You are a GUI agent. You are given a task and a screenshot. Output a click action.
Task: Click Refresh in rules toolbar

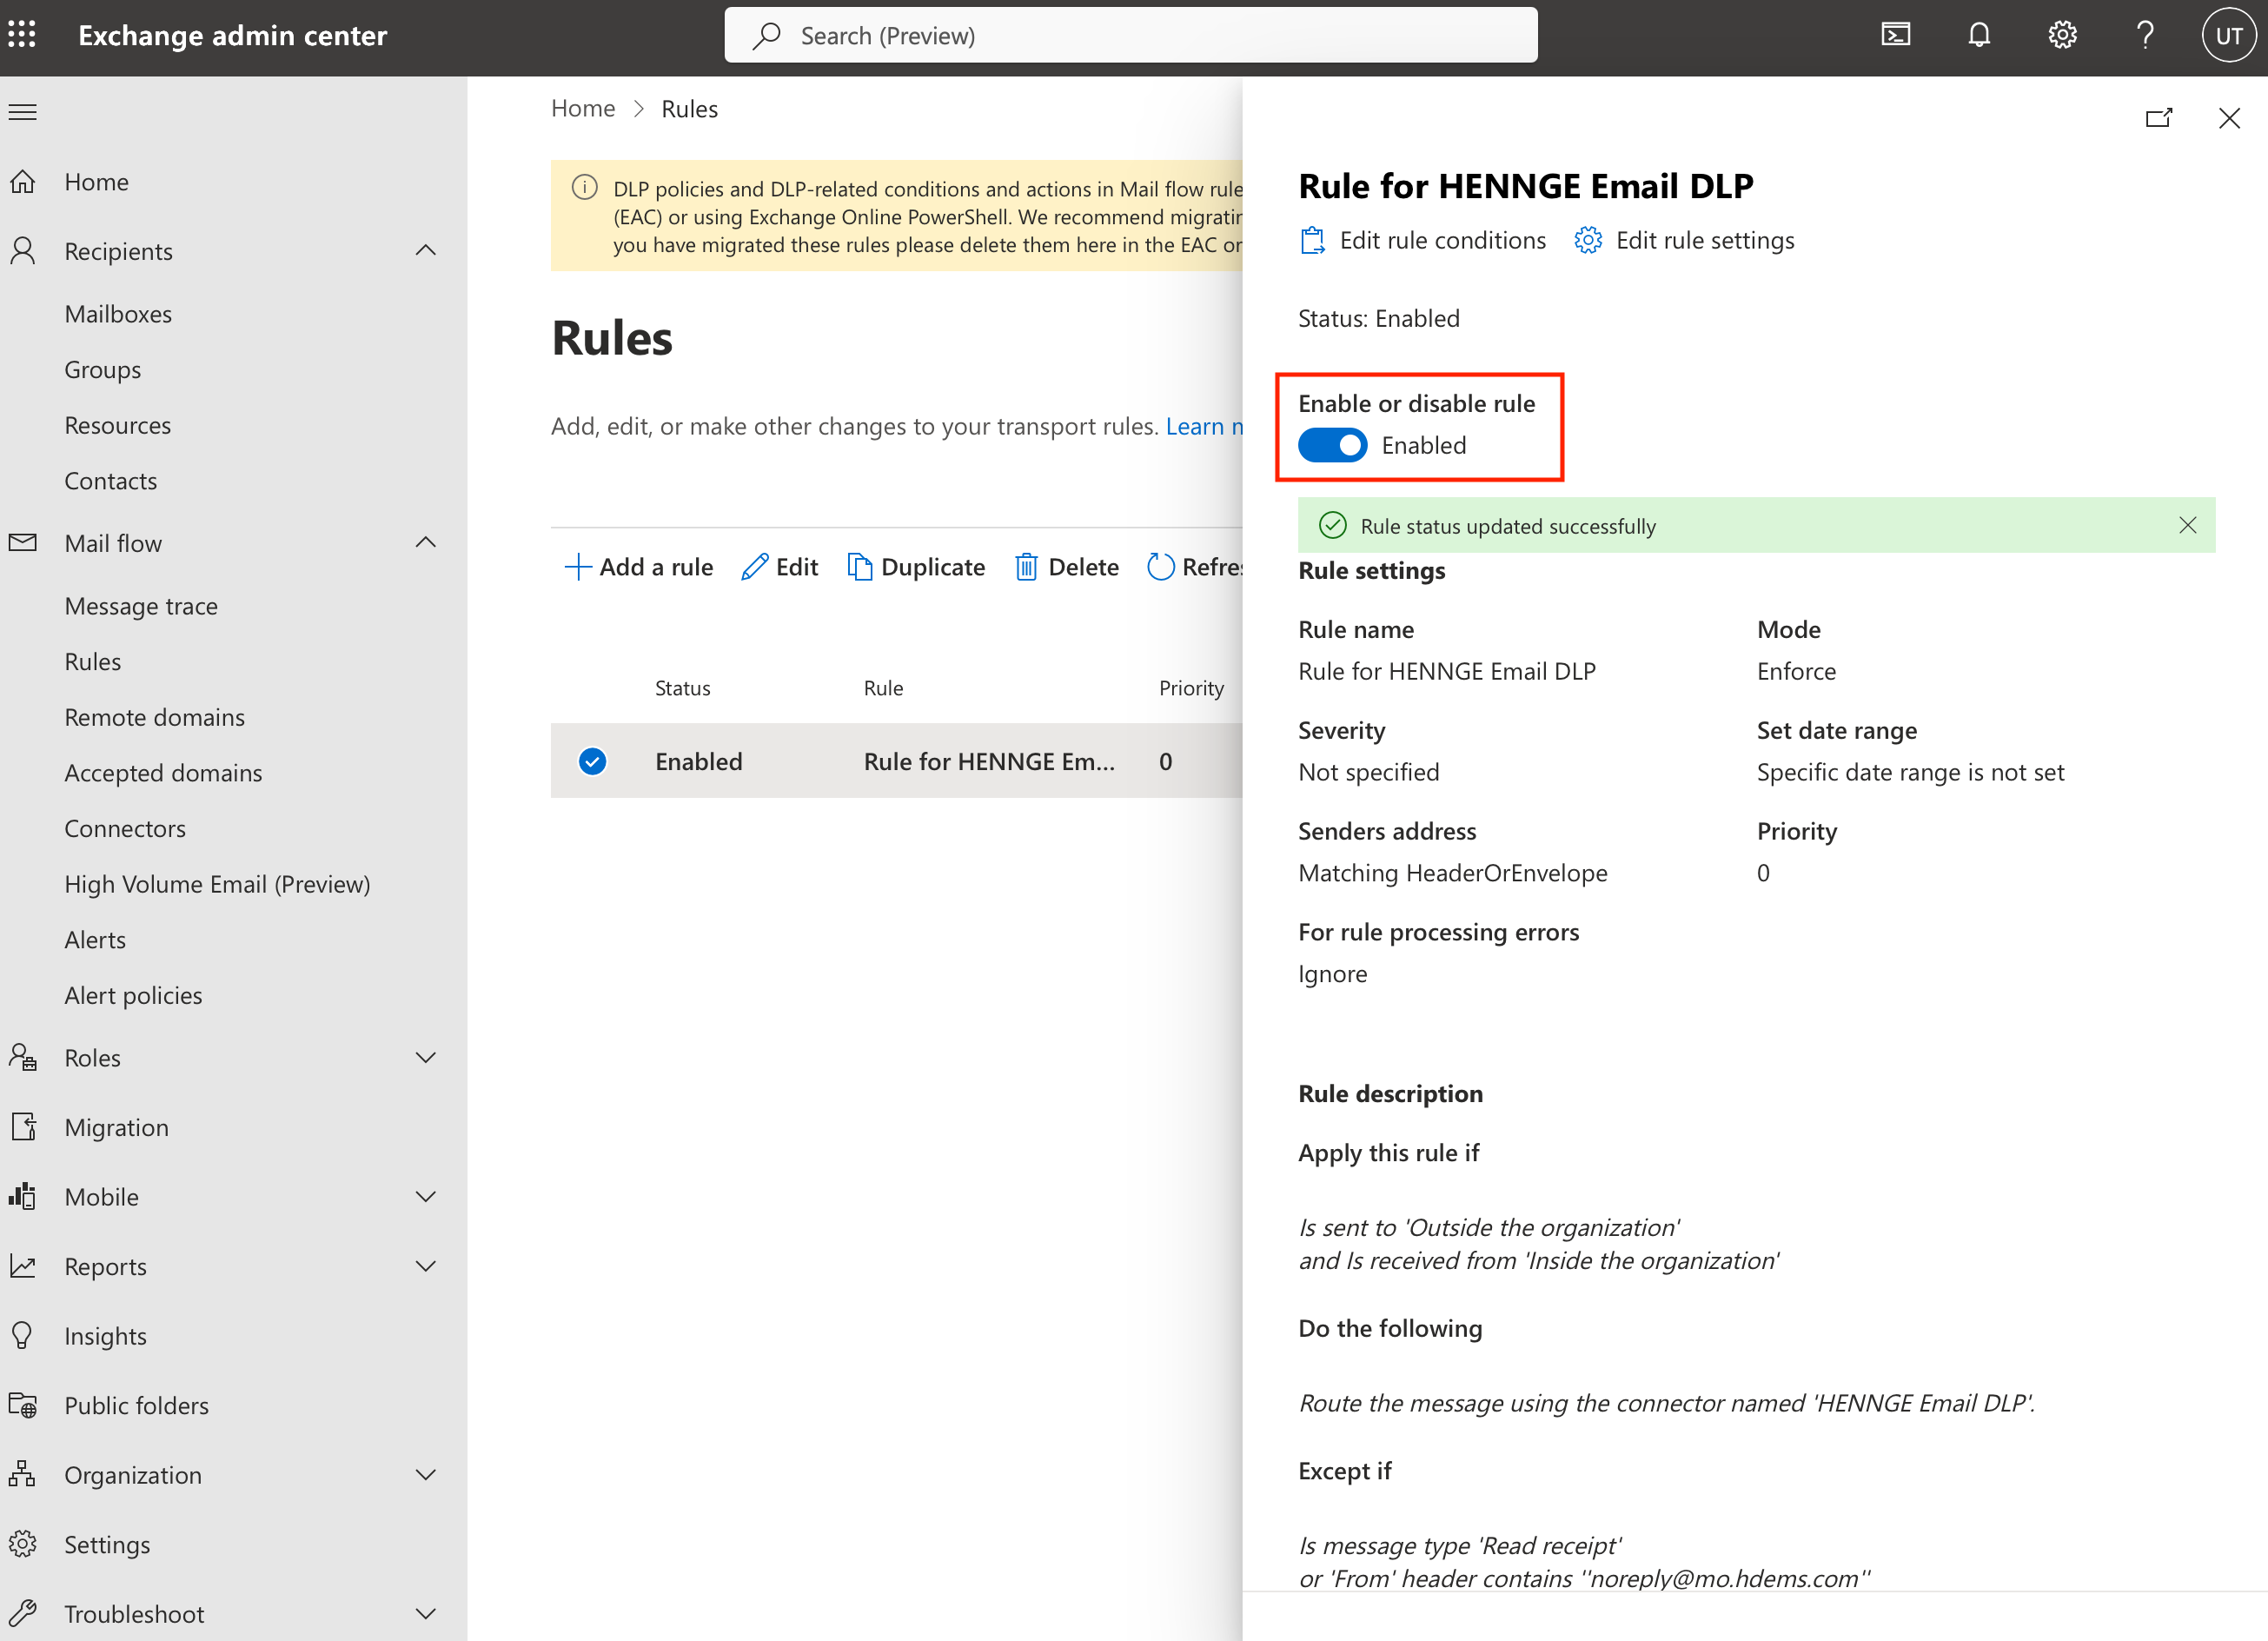(x=1194, y=567)
